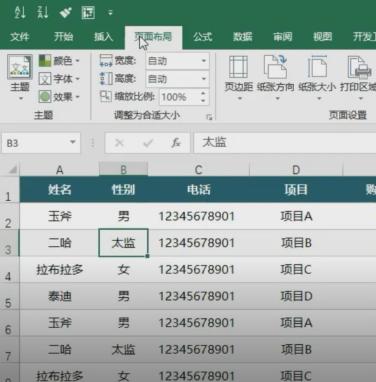376x382 pixels.
Task: Open the 文件 menu tab
Action: pyautogui.click(x=19, y=37)
